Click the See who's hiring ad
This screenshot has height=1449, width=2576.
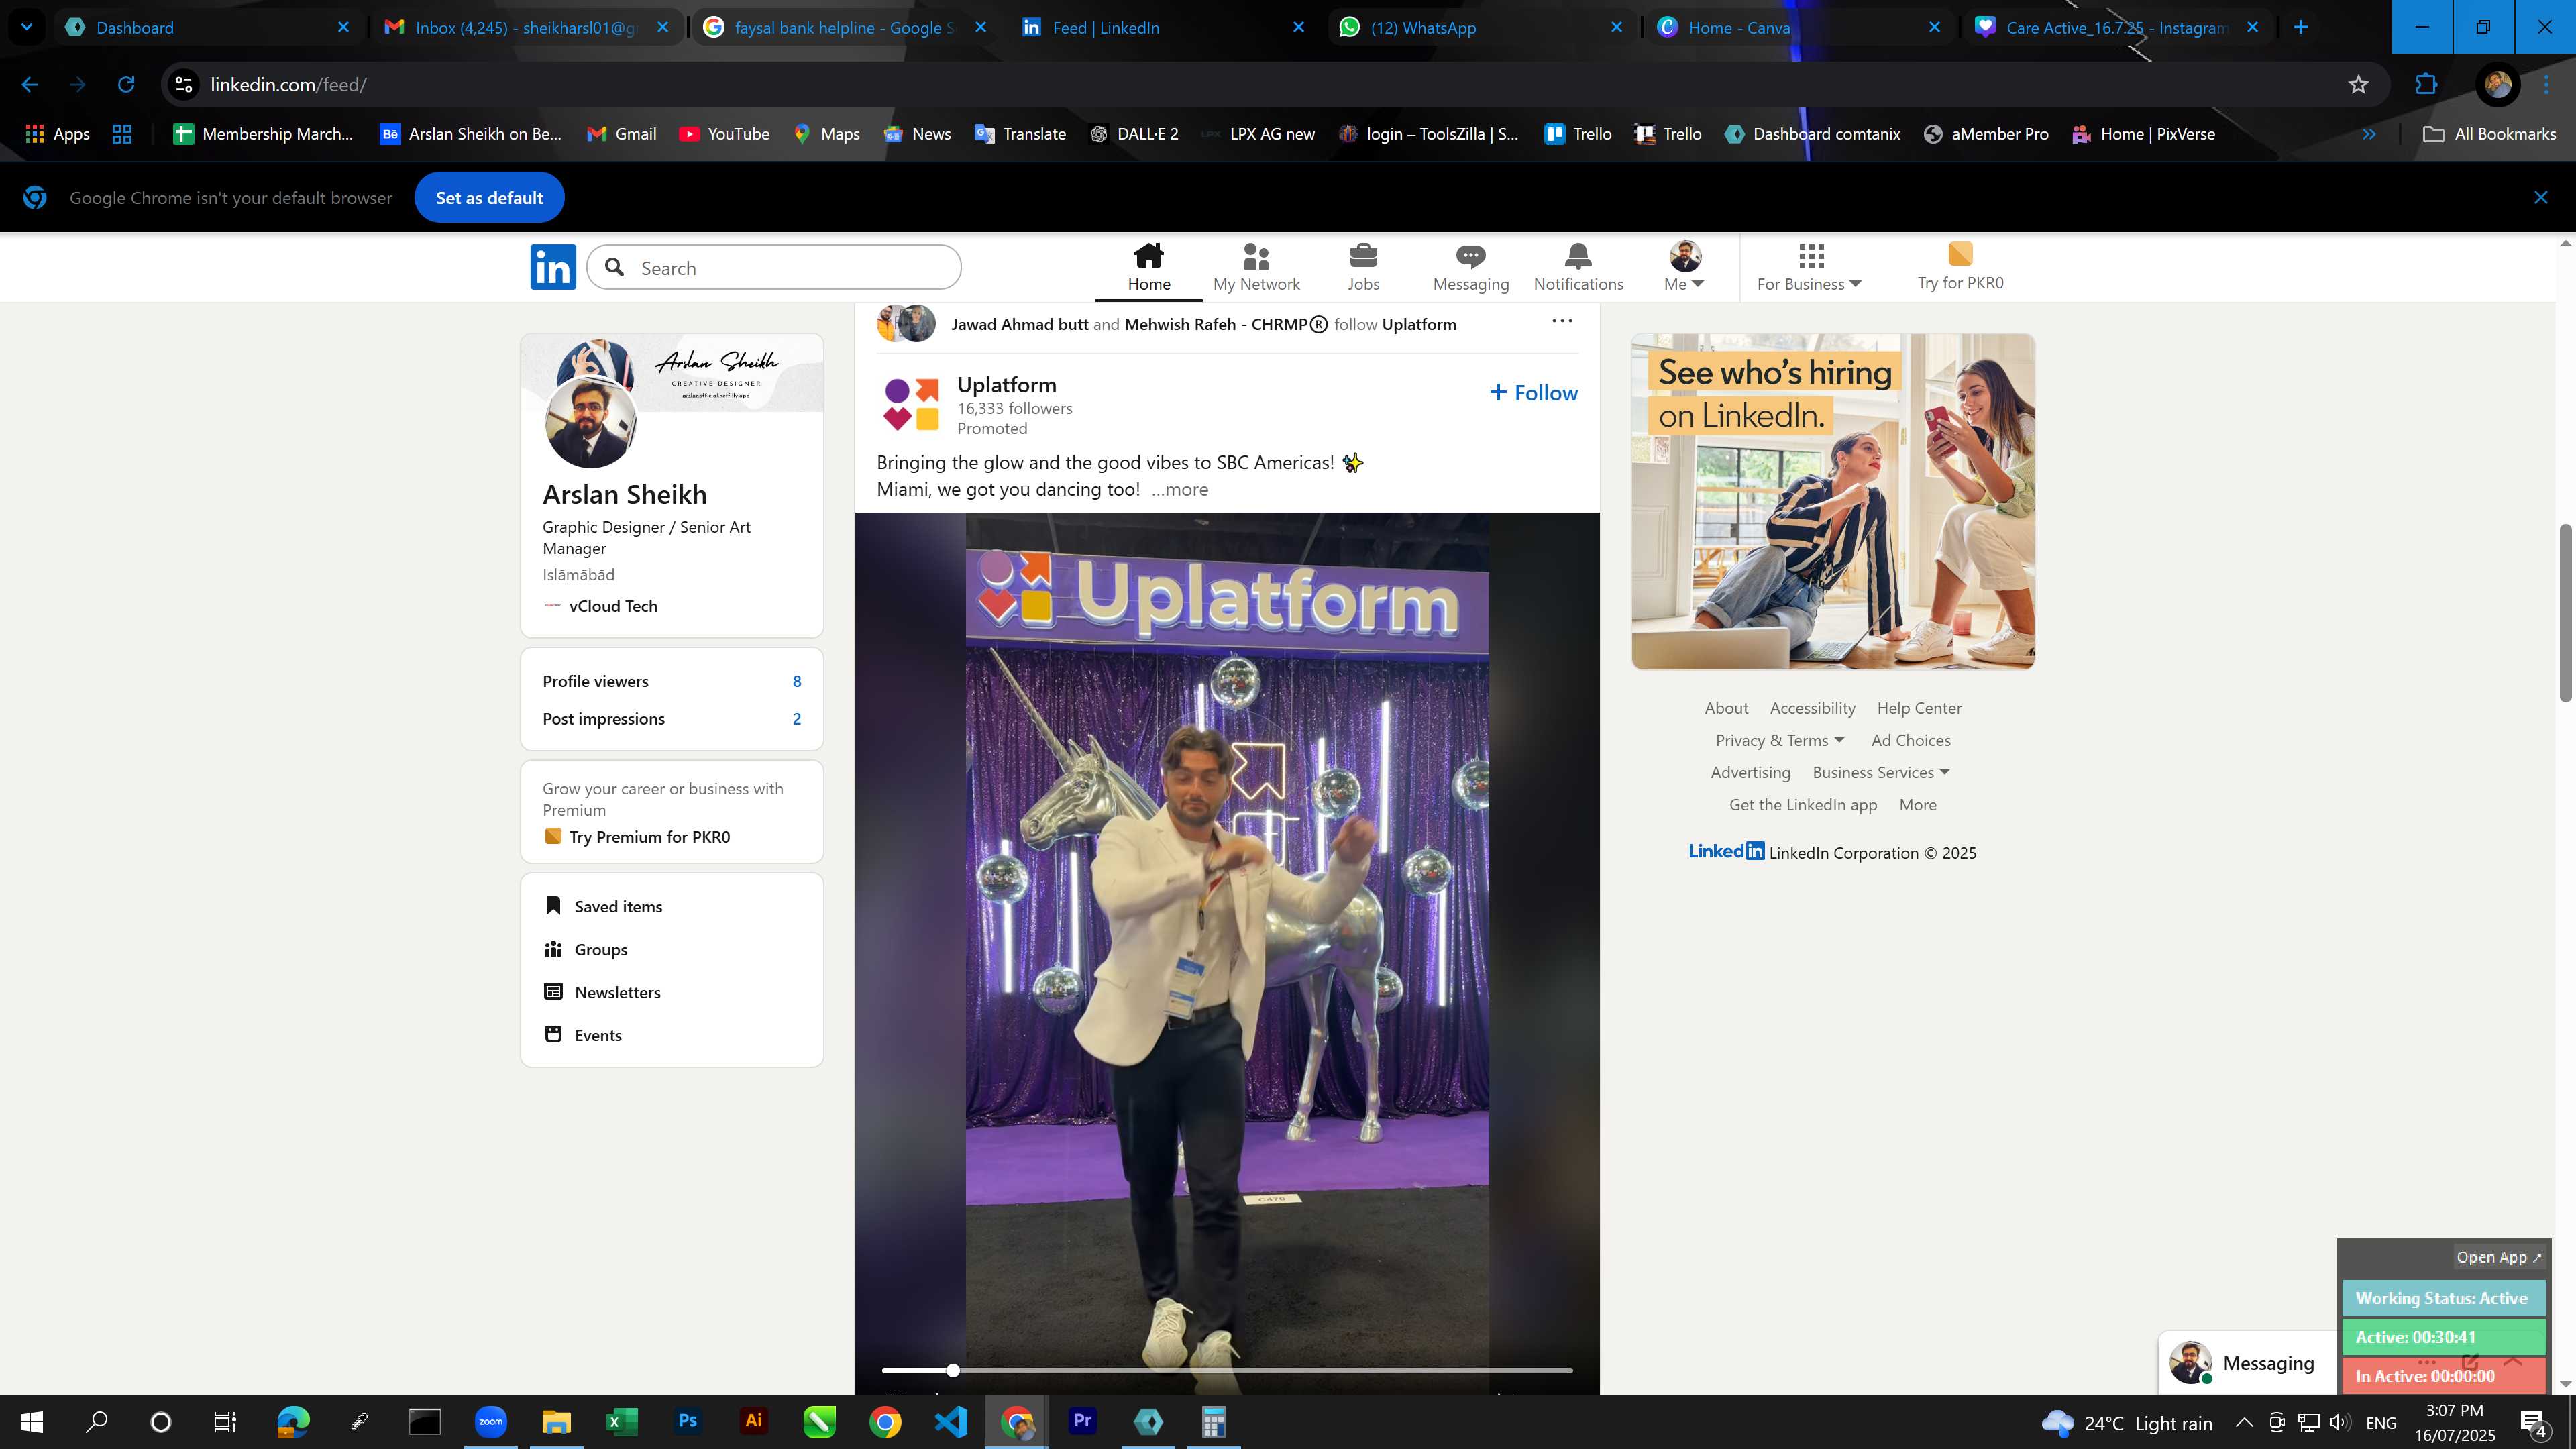(1832, 501)
